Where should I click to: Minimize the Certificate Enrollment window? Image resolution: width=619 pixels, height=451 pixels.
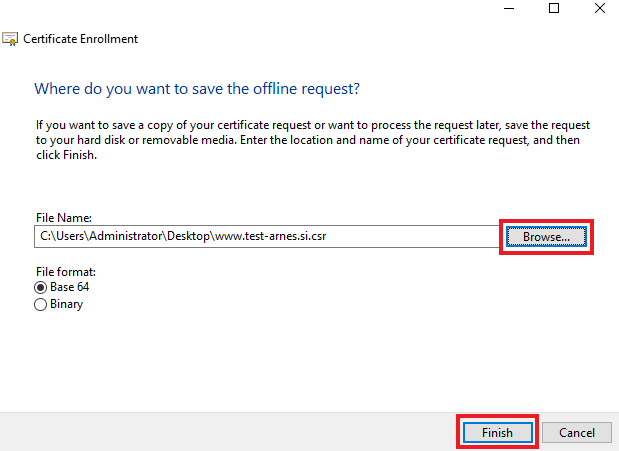509,8
